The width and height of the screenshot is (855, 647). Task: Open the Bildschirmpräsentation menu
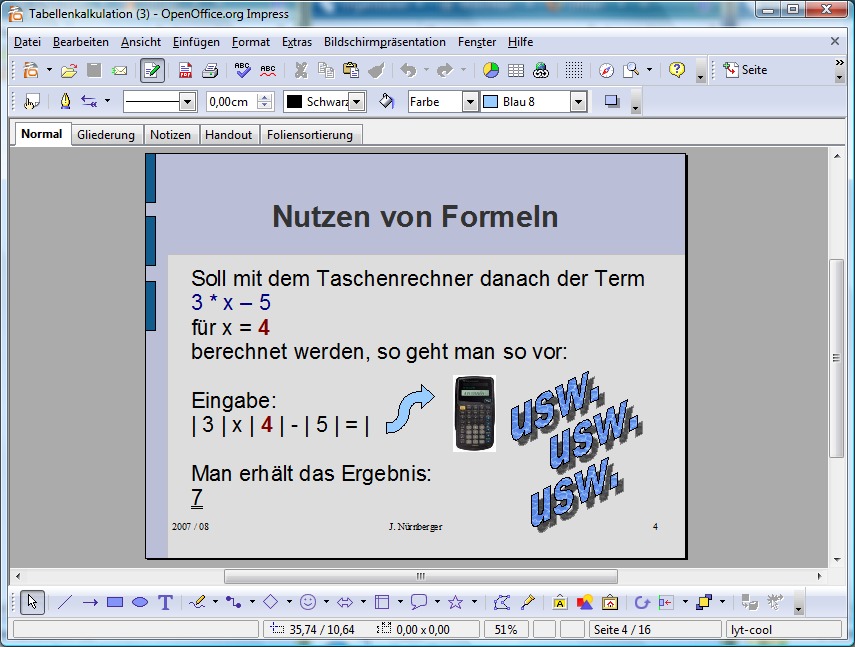click(384, 42)
